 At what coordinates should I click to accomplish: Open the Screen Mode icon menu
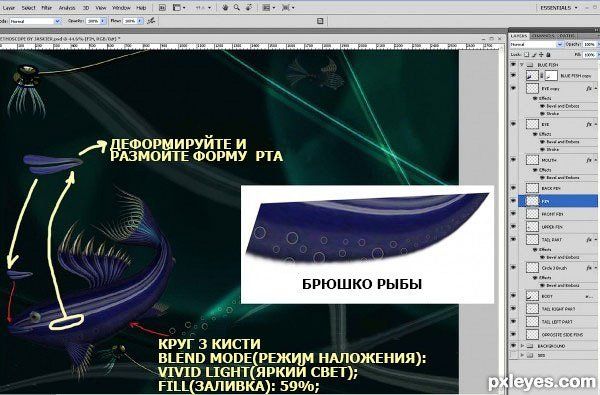click(288, 8)
